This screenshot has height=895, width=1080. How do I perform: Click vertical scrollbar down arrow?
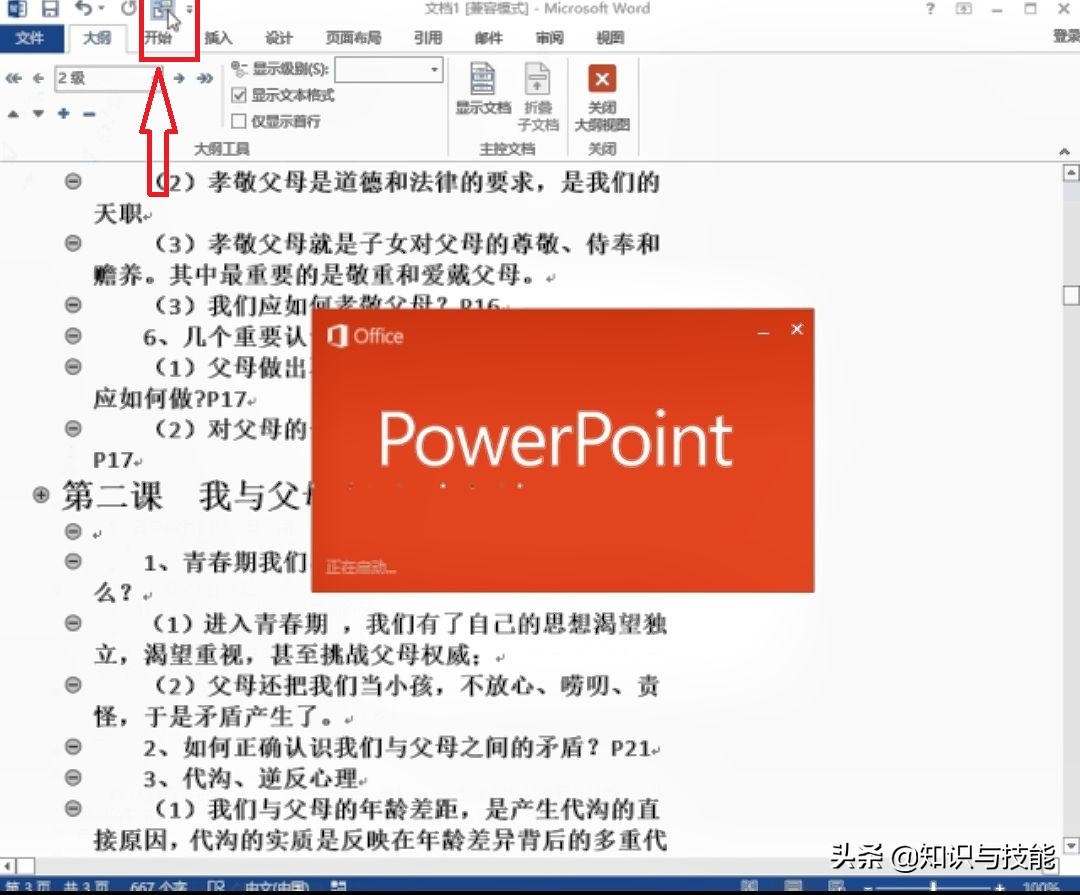pos(1071,845)
